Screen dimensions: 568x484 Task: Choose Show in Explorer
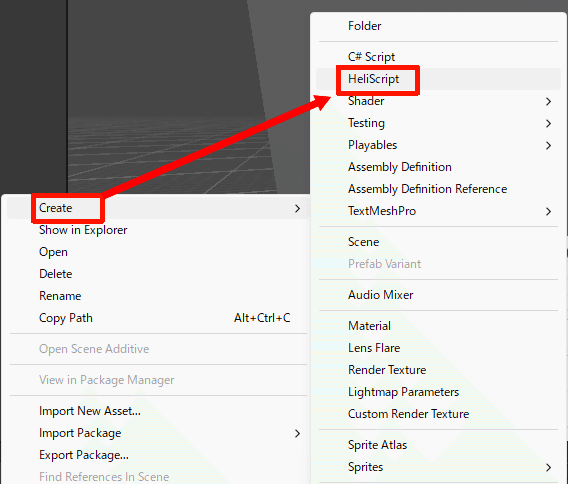click(83, 230)
